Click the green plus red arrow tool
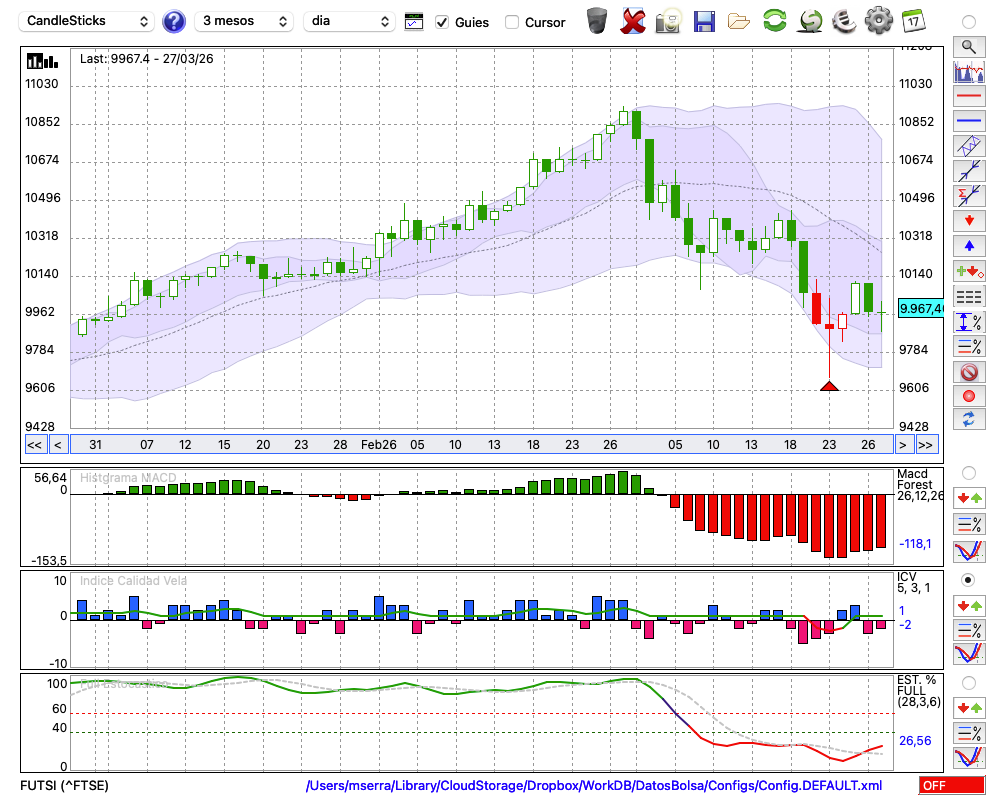 969,271
